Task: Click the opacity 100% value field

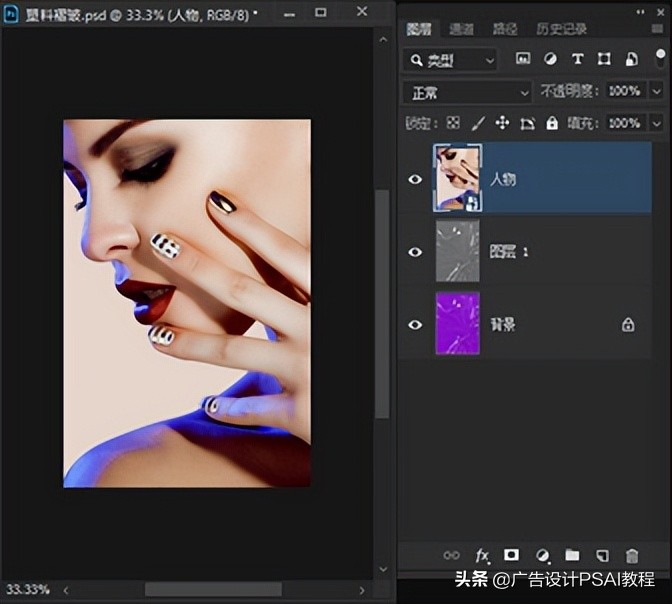Action: click(x=625, y=91)
